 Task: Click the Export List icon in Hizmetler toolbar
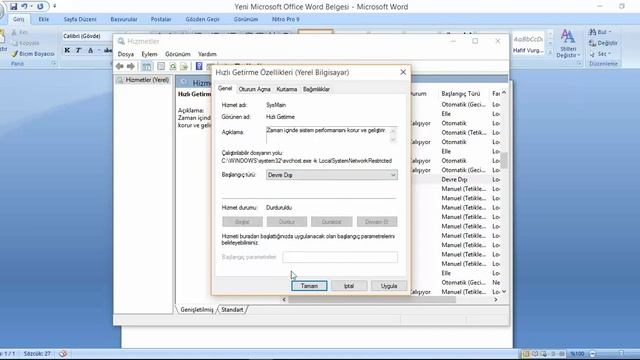click(x=184, y=66)
